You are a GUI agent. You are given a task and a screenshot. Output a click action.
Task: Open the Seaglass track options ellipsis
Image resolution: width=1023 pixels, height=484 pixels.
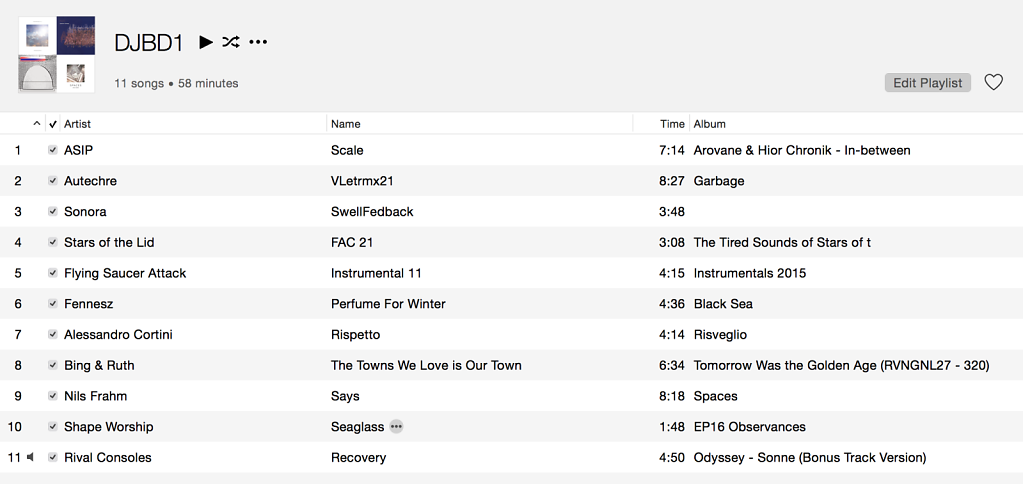click(x=396, y=427)
